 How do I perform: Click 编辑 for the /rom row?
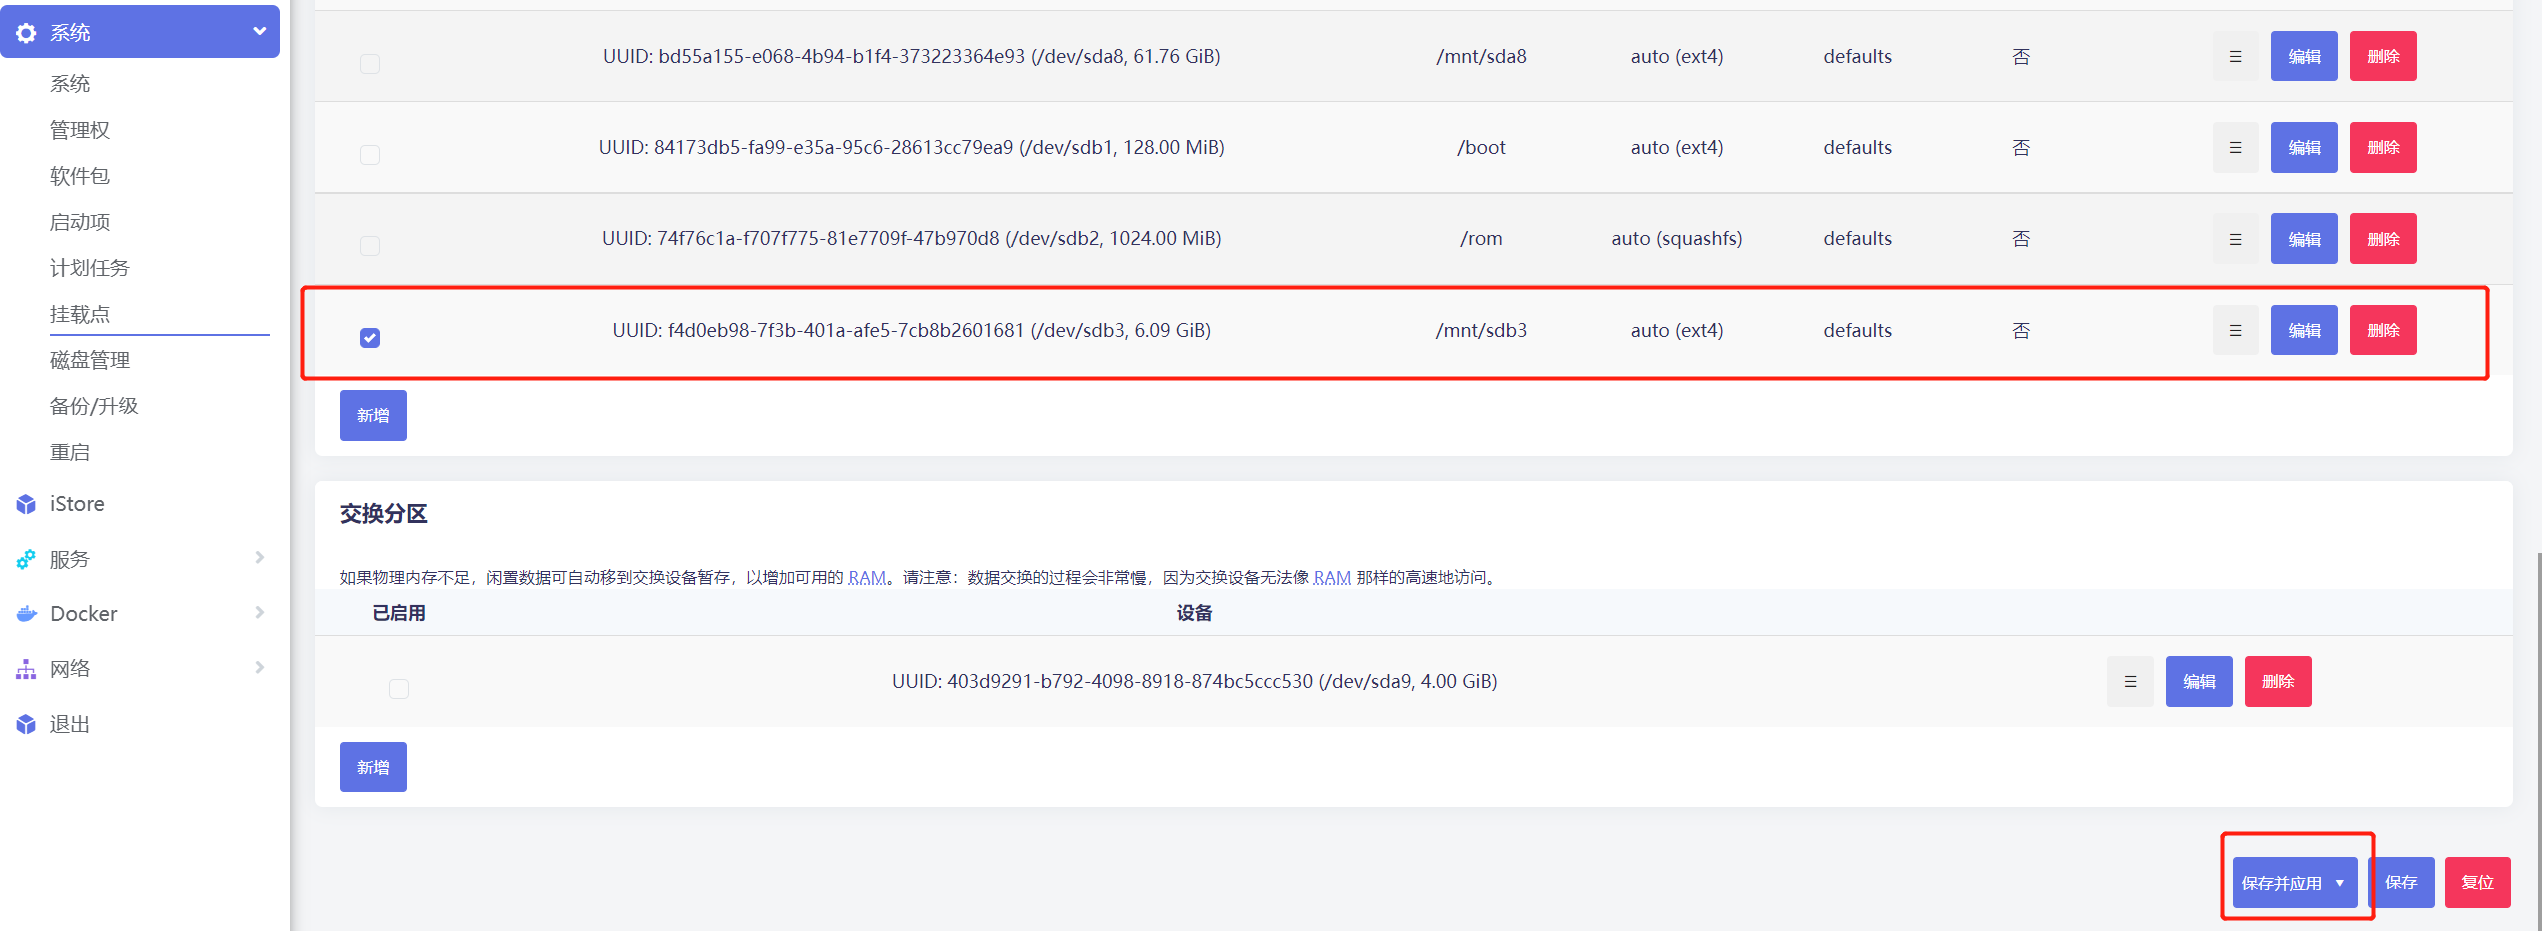2304,238
